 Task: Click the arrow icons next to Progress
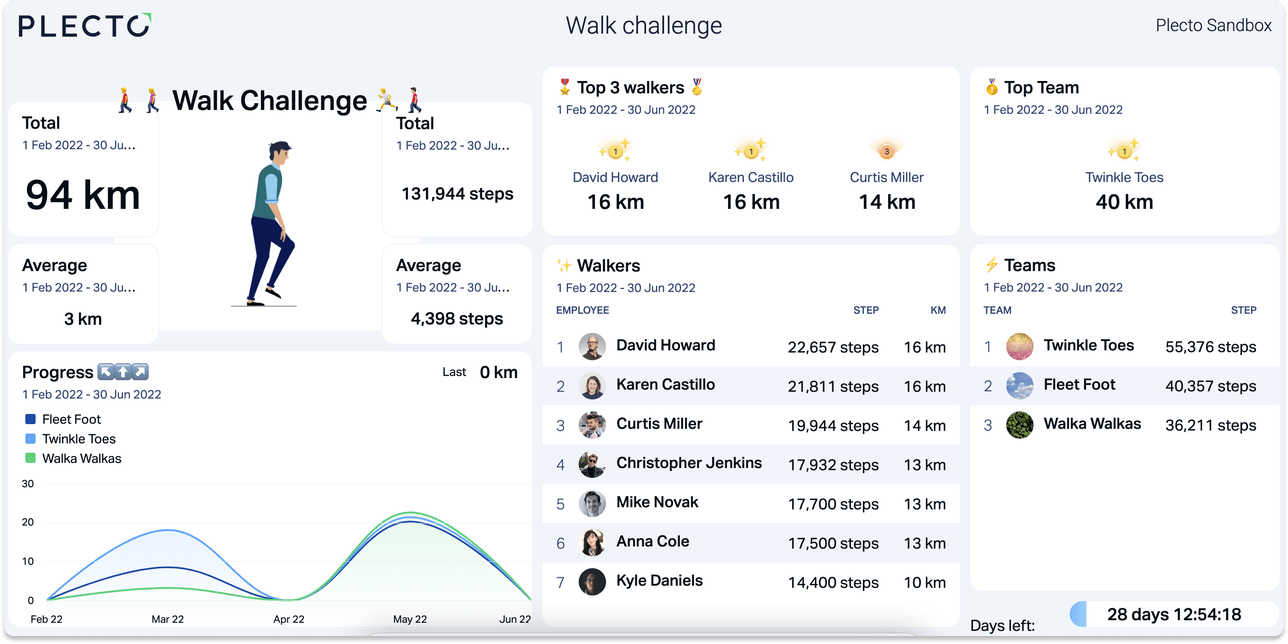coord(123,372)
